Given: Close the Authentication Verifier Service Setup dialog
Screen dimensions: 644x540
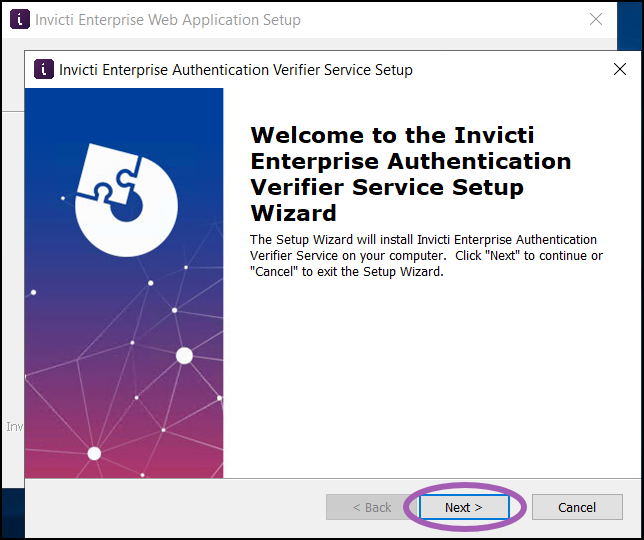Looking at the screenshot, I should click(620, 69).
